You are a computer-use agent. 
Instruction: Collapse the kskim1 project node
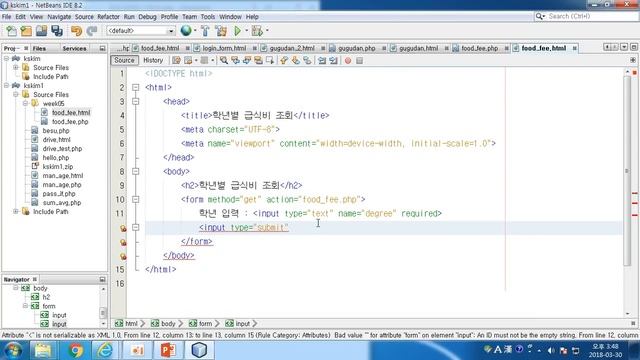click(x=7, y=86)
